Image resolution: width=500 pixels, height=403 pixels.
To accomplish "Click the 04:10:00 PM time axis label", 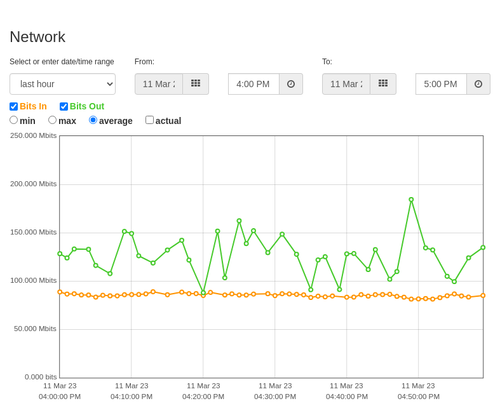I will (131, 397).
